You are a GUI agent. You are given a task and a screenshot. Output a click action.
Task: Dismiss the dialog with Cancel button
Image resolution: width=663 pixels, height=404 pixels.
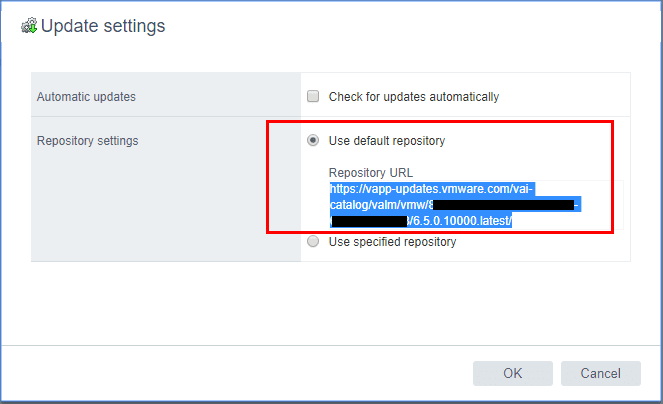click(x=600, y=373)
